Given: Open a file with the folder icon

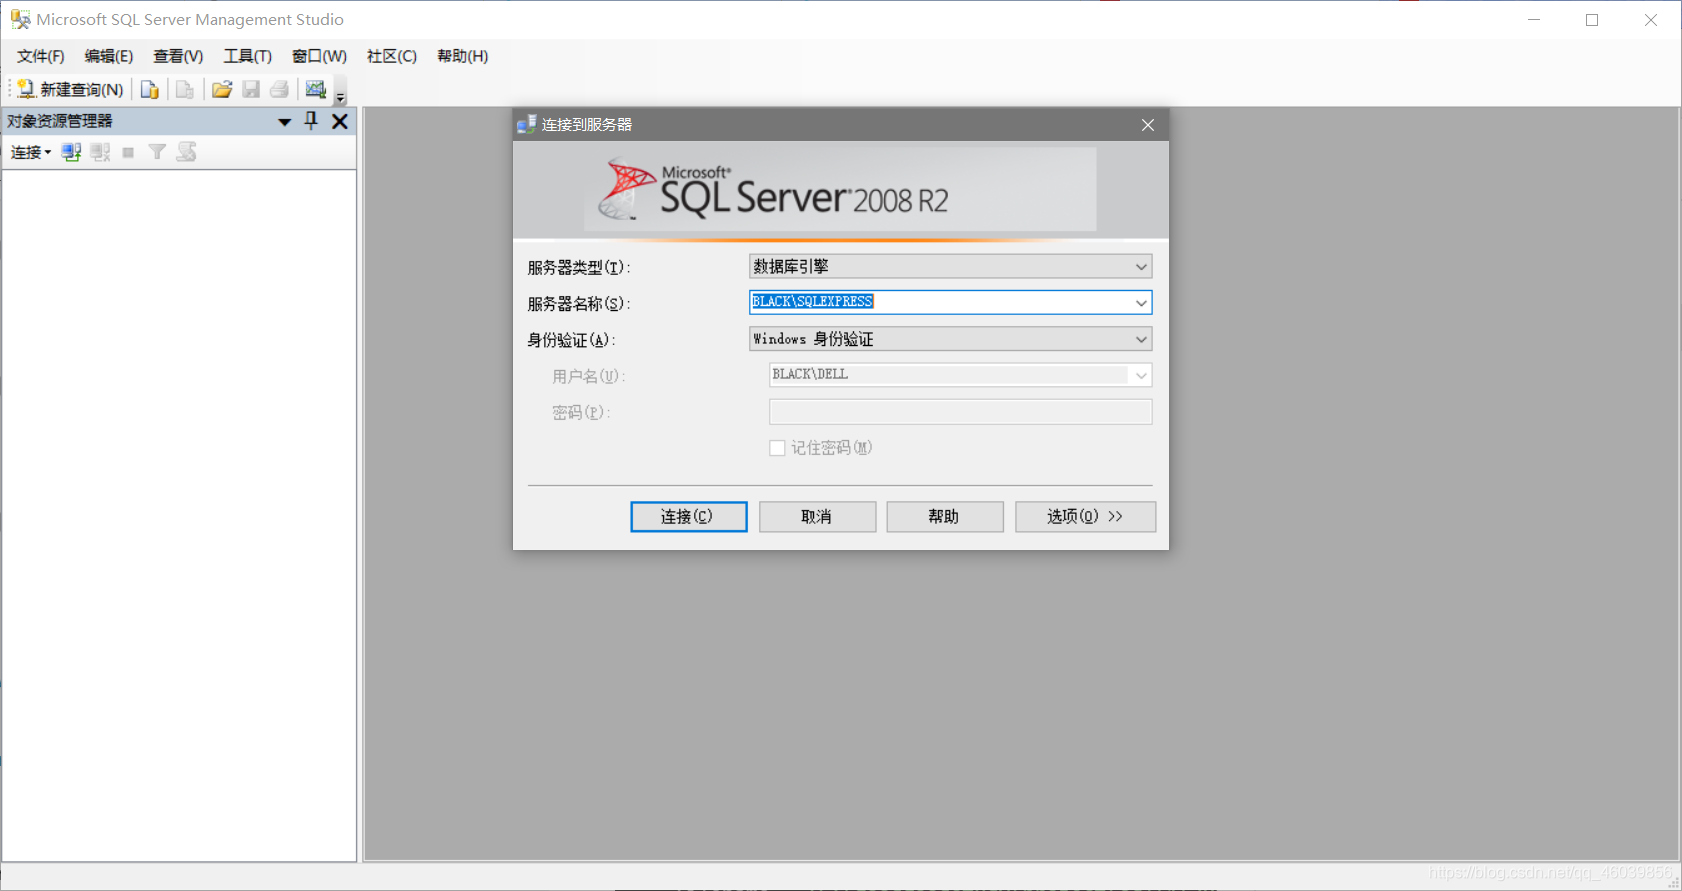Looking at the screenshot, I should (x=222, y=89).
